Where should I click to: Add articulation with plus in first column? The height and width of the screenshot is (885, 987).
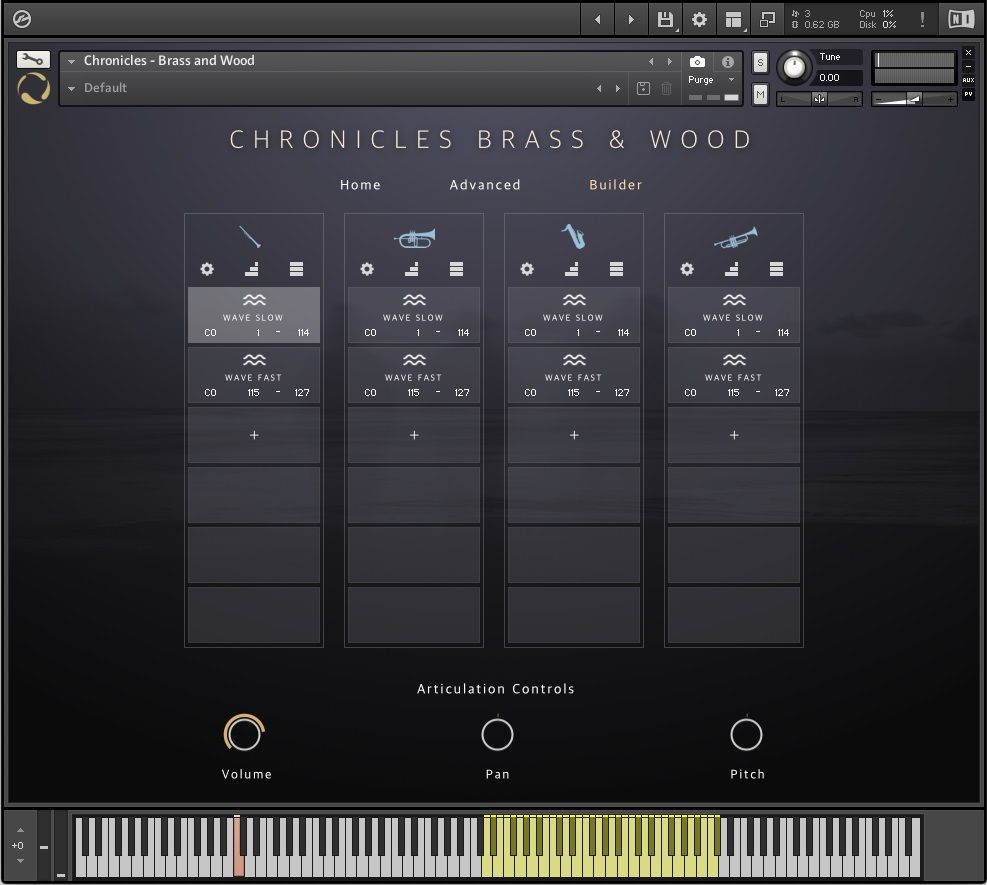[x=254, y=435]
